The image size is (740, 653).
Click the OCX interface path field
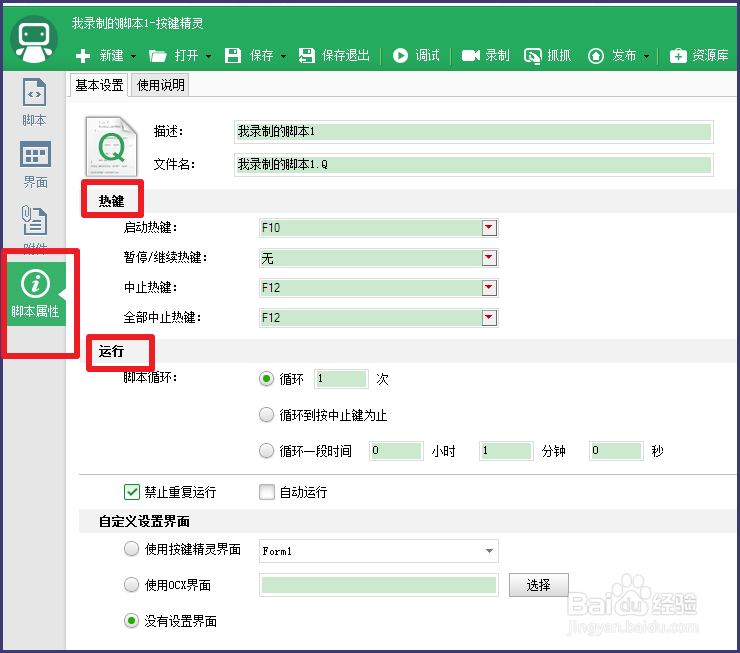[x=378, y=585]
